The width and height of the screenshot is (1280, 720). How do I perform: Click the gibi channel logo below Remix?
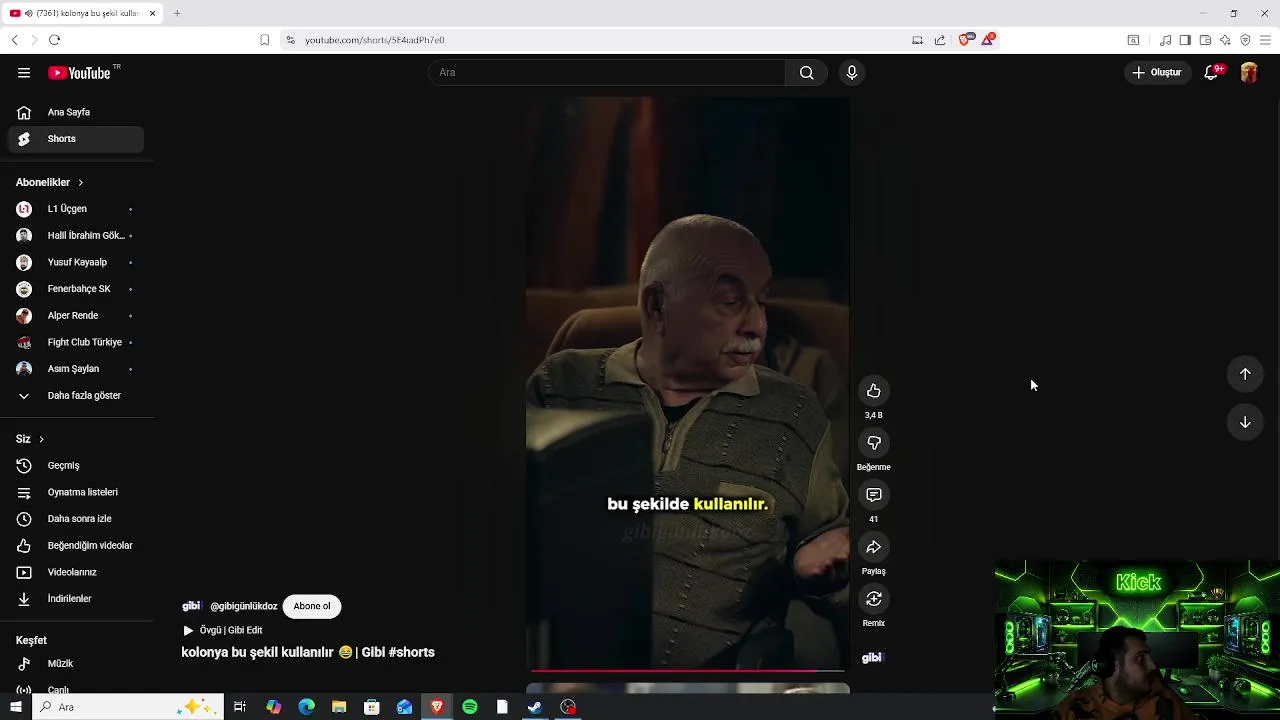click(872, 658)
